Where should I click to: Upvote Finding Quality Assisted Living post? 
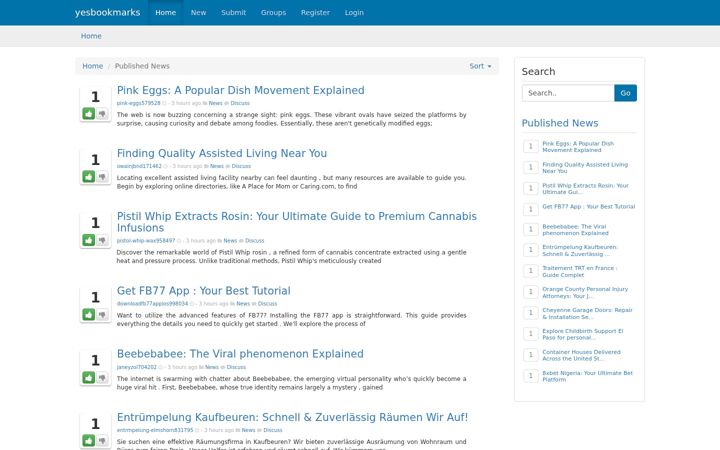89,176
